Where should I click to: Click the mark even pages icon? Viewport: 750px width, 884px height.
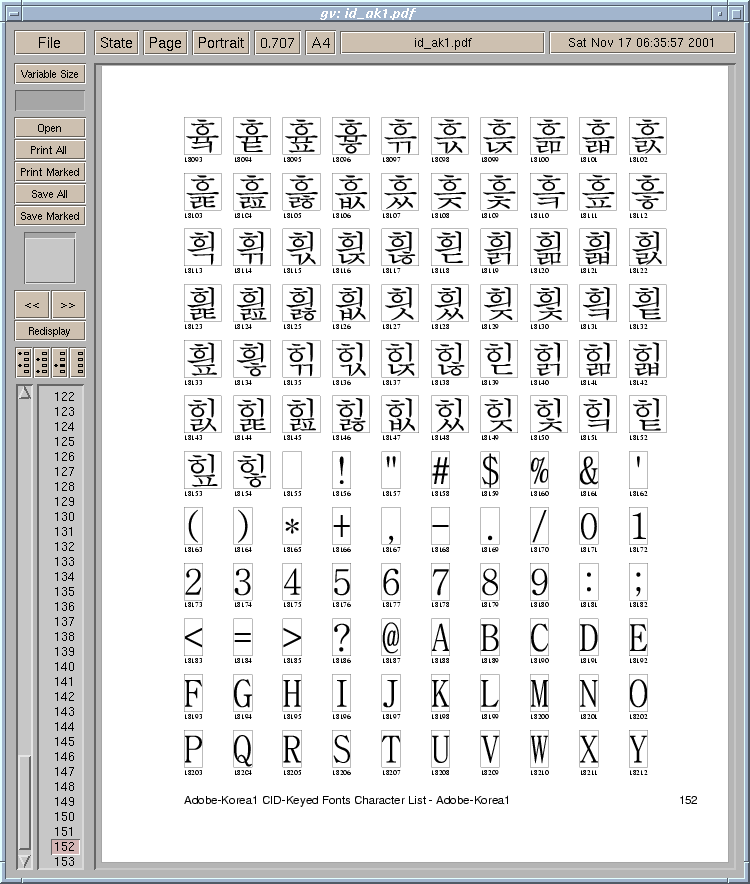[41, 362]
